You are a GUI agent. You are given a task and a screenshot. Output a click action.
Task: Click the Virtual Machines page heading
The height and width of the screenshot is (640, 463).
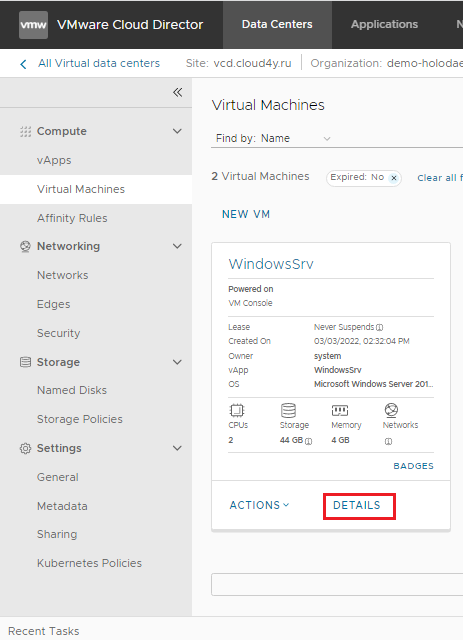268,105
